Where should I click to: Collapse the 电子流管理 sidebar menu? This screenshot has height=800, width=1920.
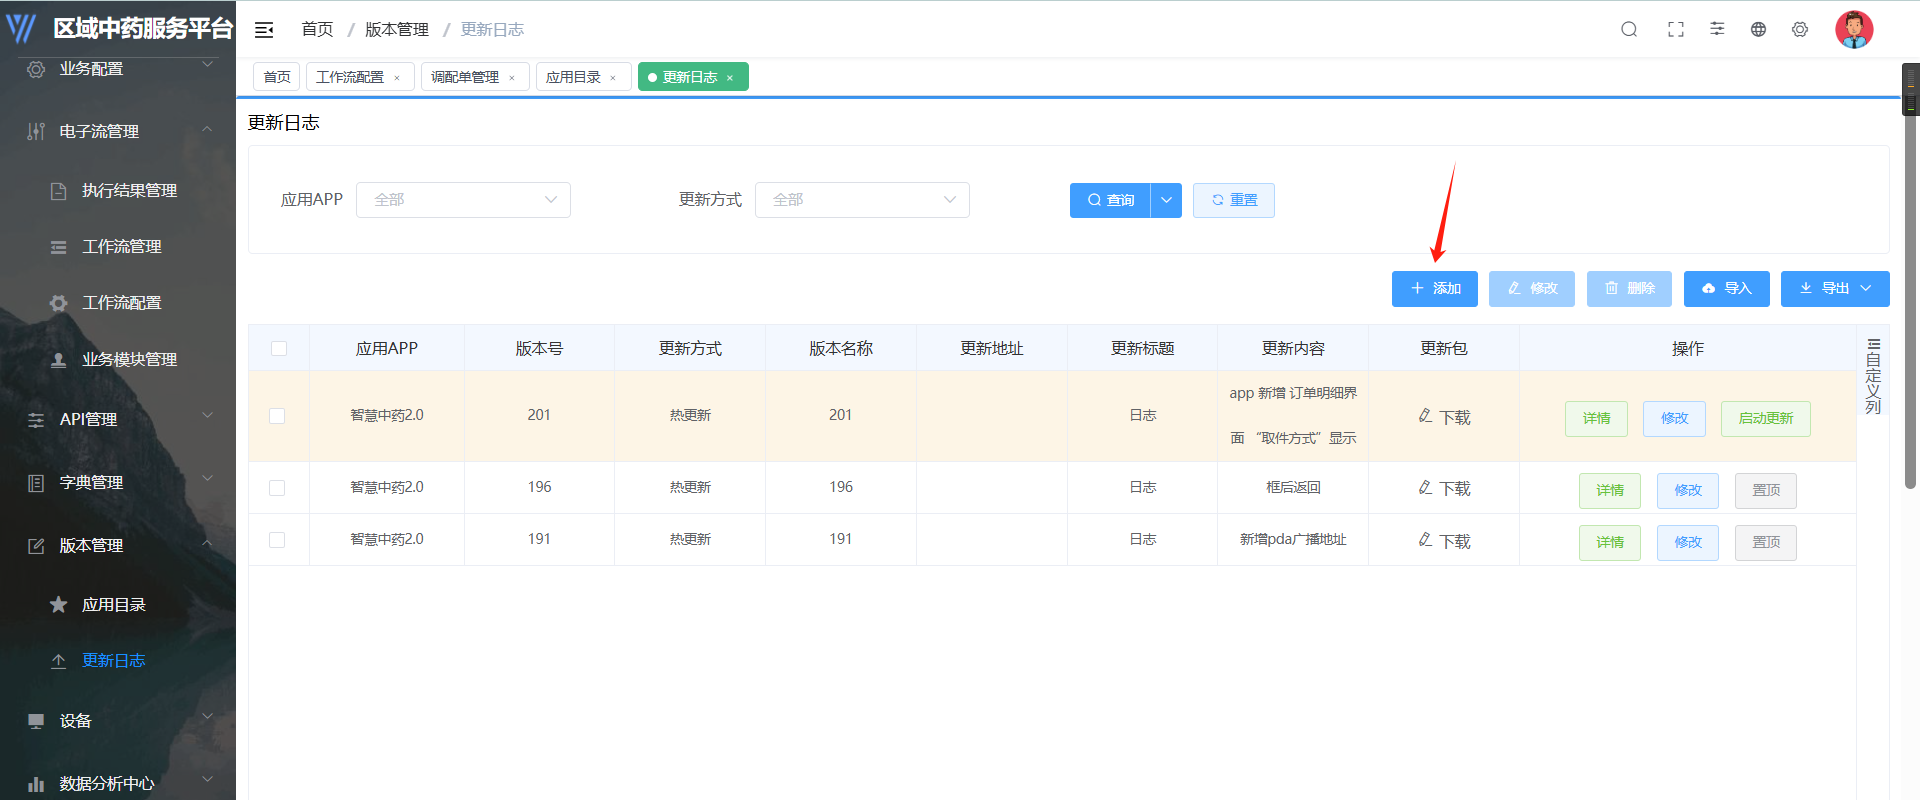pos(118,131)
